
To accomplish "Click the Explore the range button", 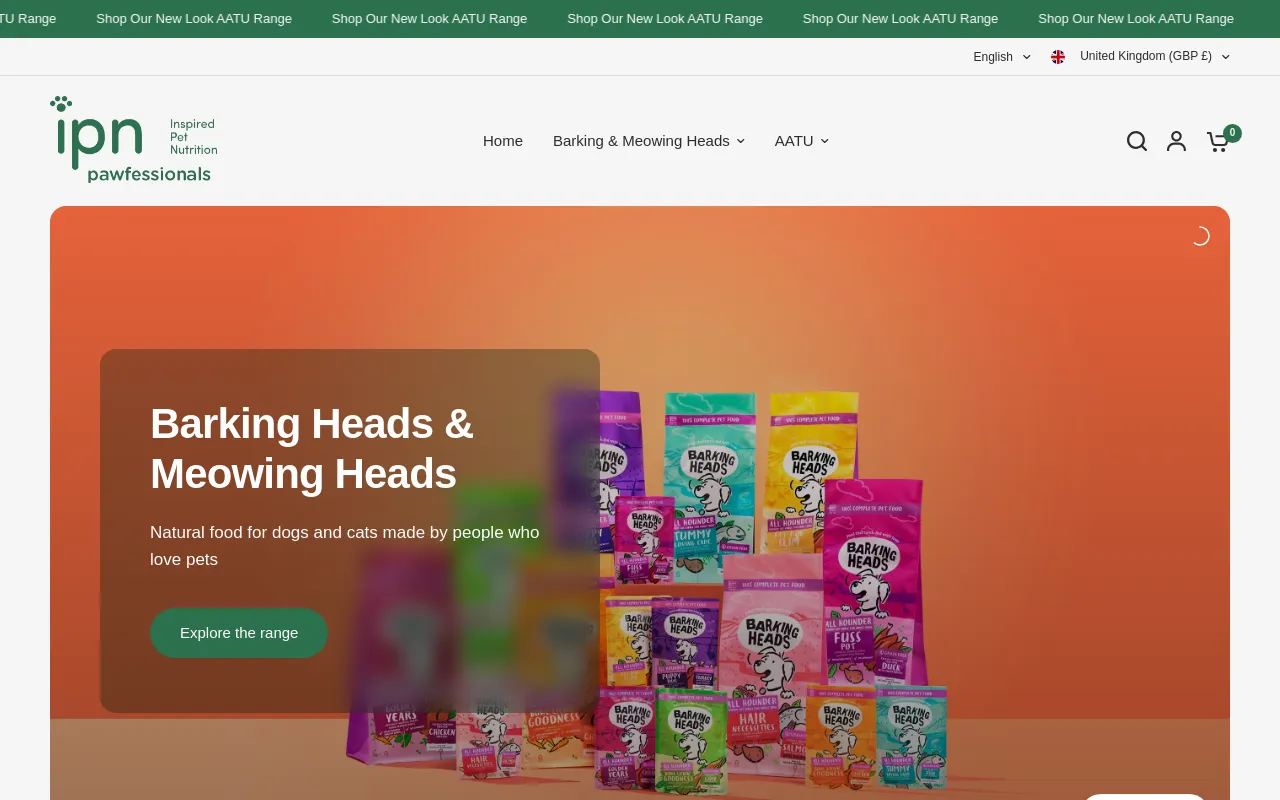I will click(239, 633).
